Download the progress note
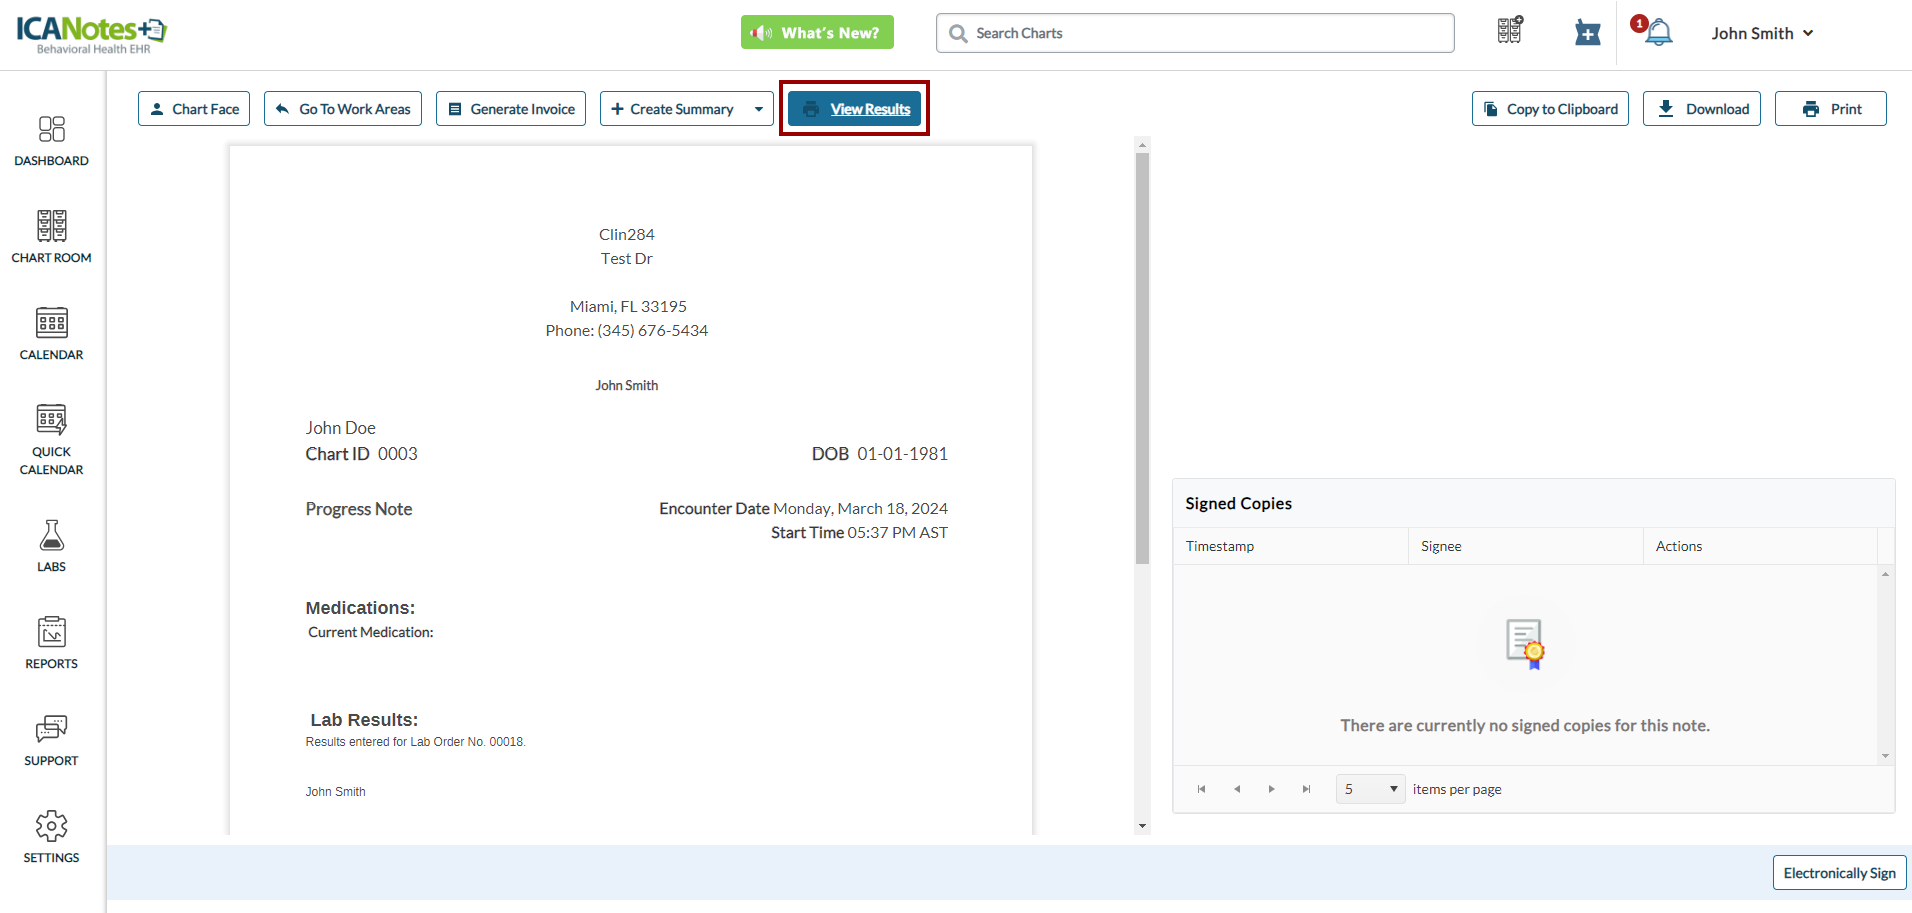 [1702, 109]
